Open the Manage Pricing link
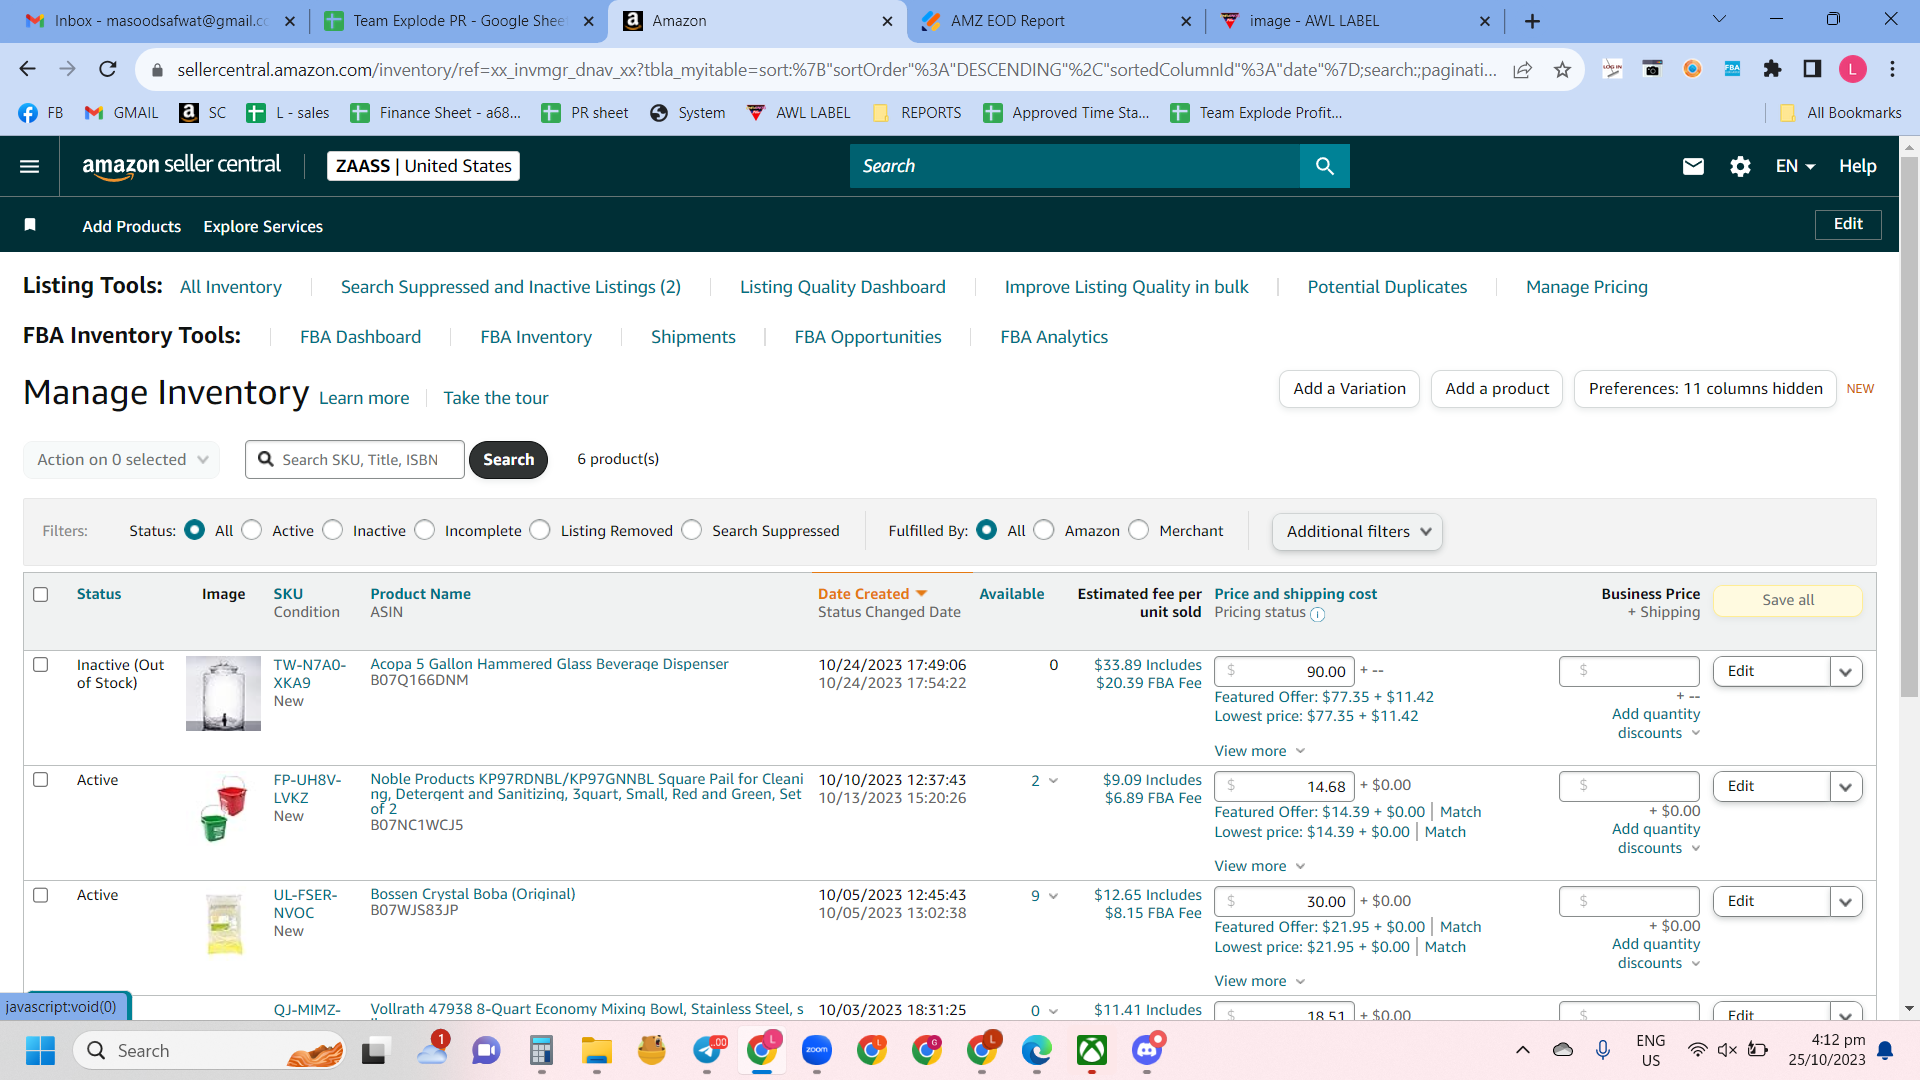 point(1587,287)
